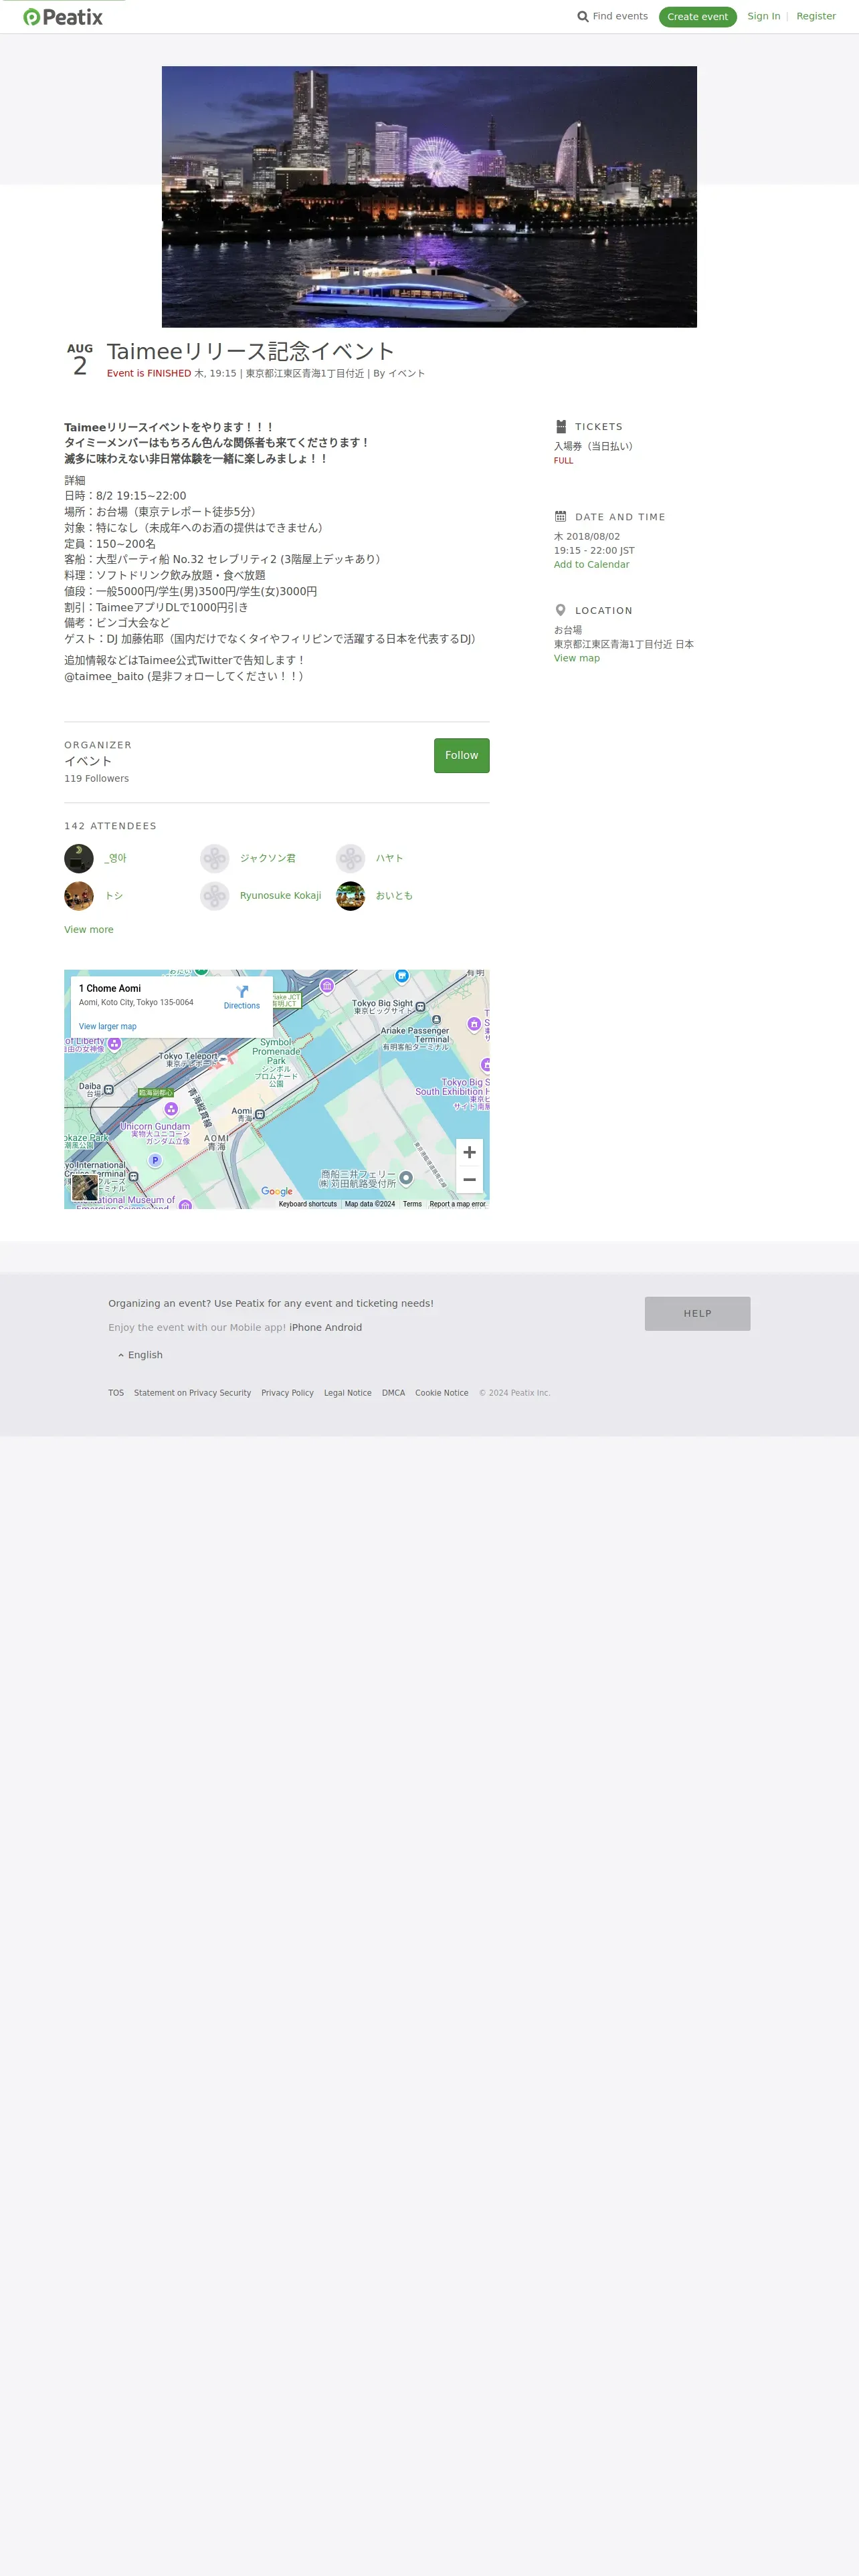Open attendee name ハヤト
Screen dimensions: 859x2576
390,858
